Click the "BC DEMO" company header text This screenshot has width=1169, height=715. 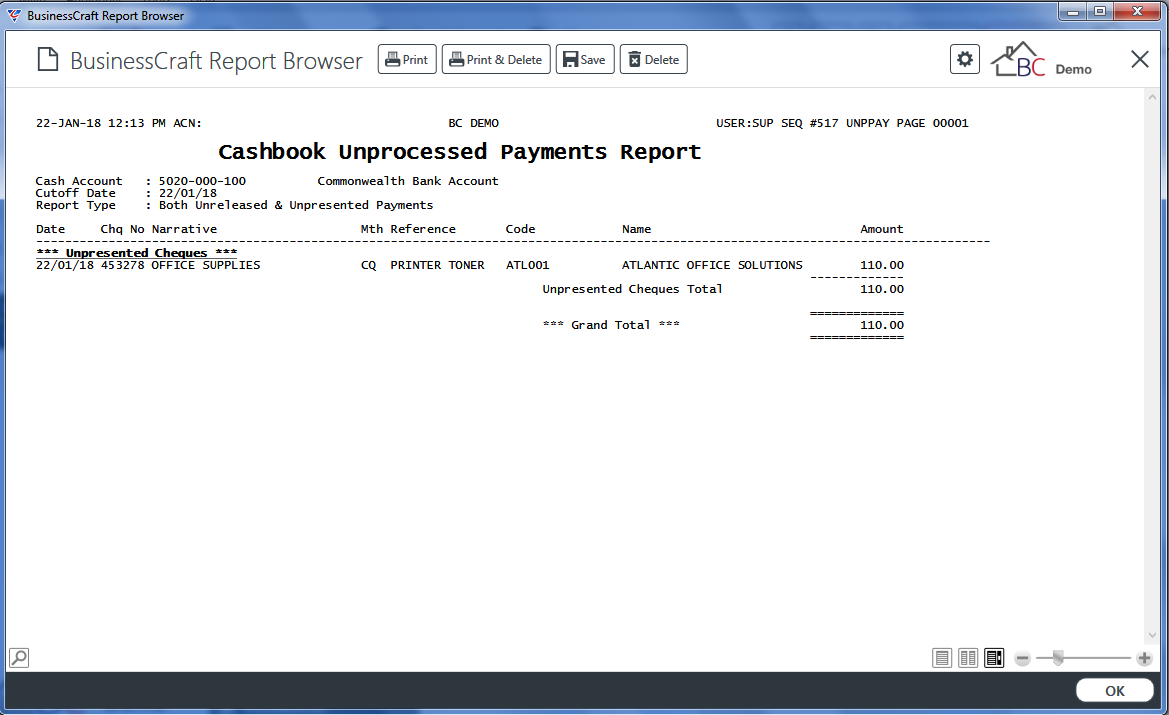click(473, 123)
